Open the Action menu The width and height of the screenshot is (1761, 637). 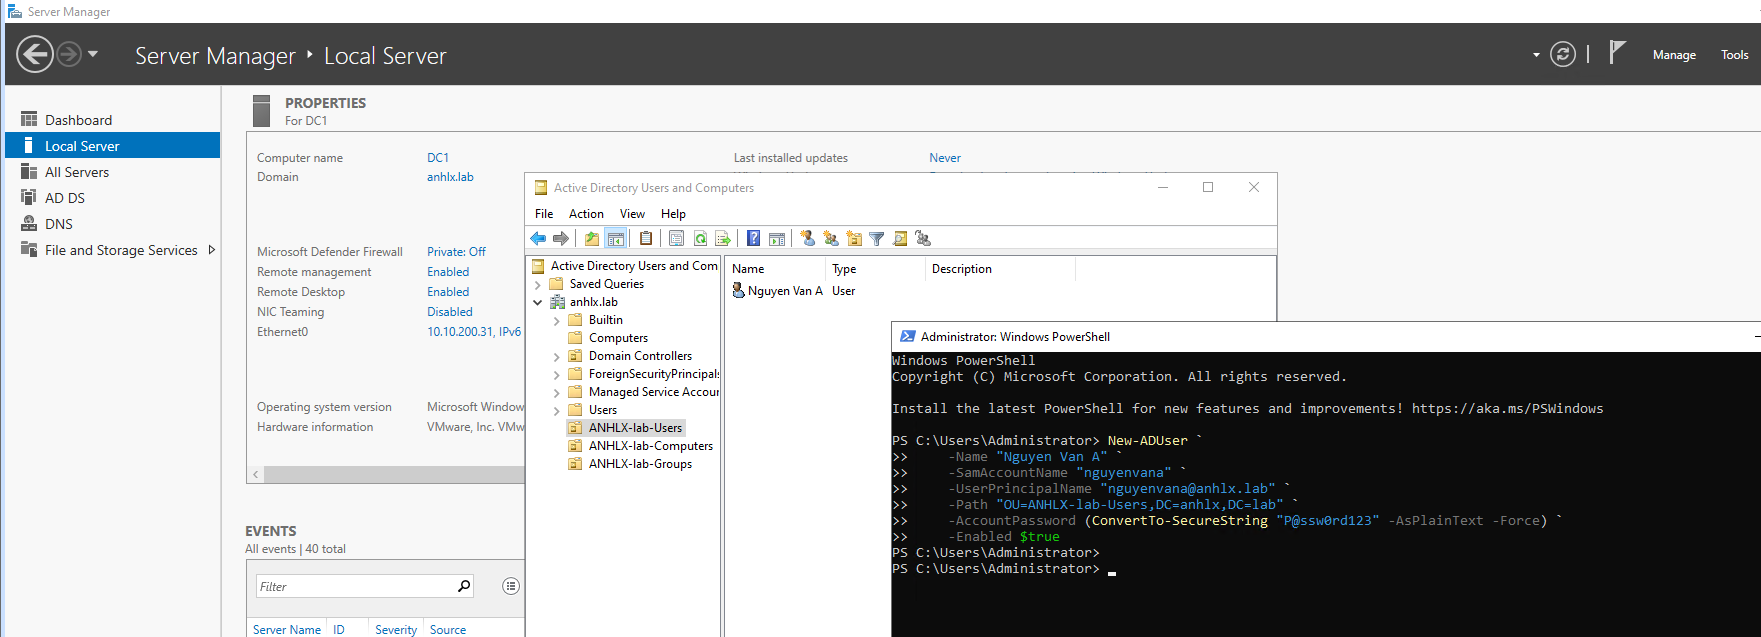(586, 214)
